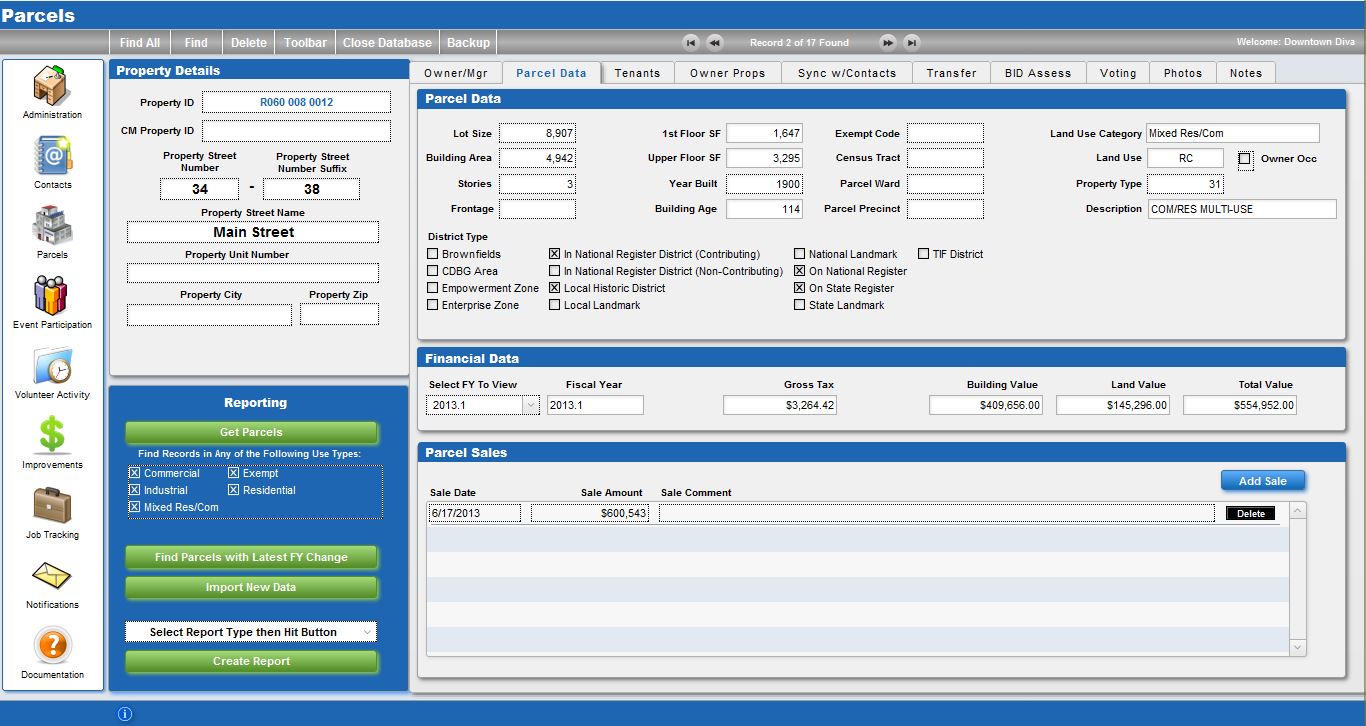The width and height of the screenshot is (1366, 726).
Task: Switch to the BID Assess tab
Action: [1037, 73]
